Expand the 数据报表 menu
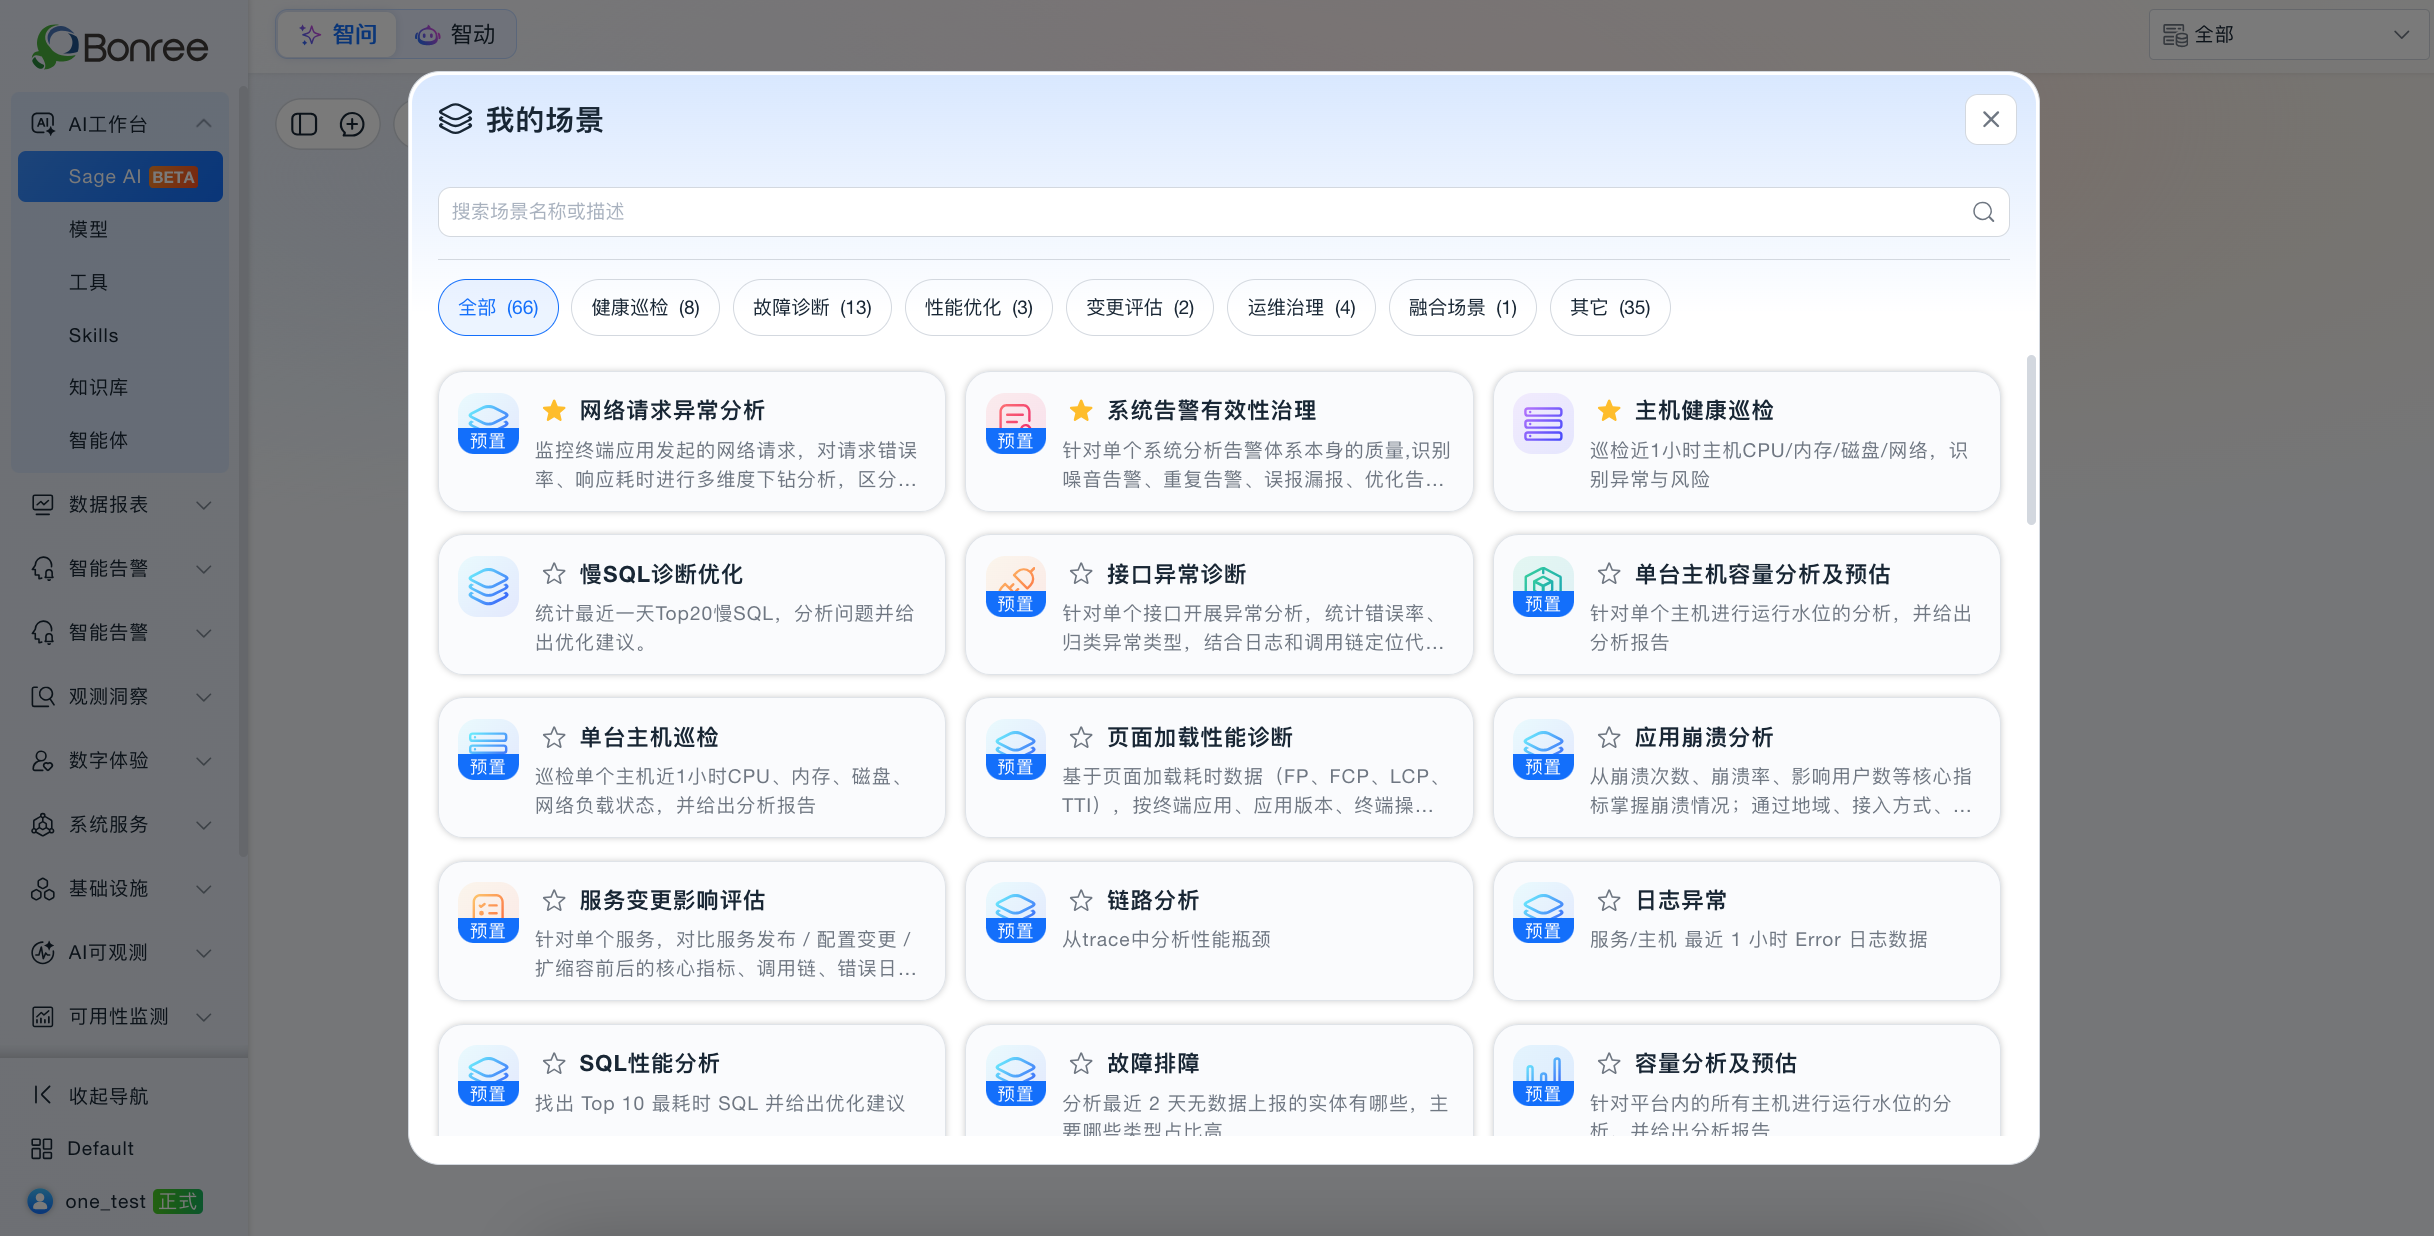Viewport: 2434px width, 1236px height. click(x=203, y=505)
